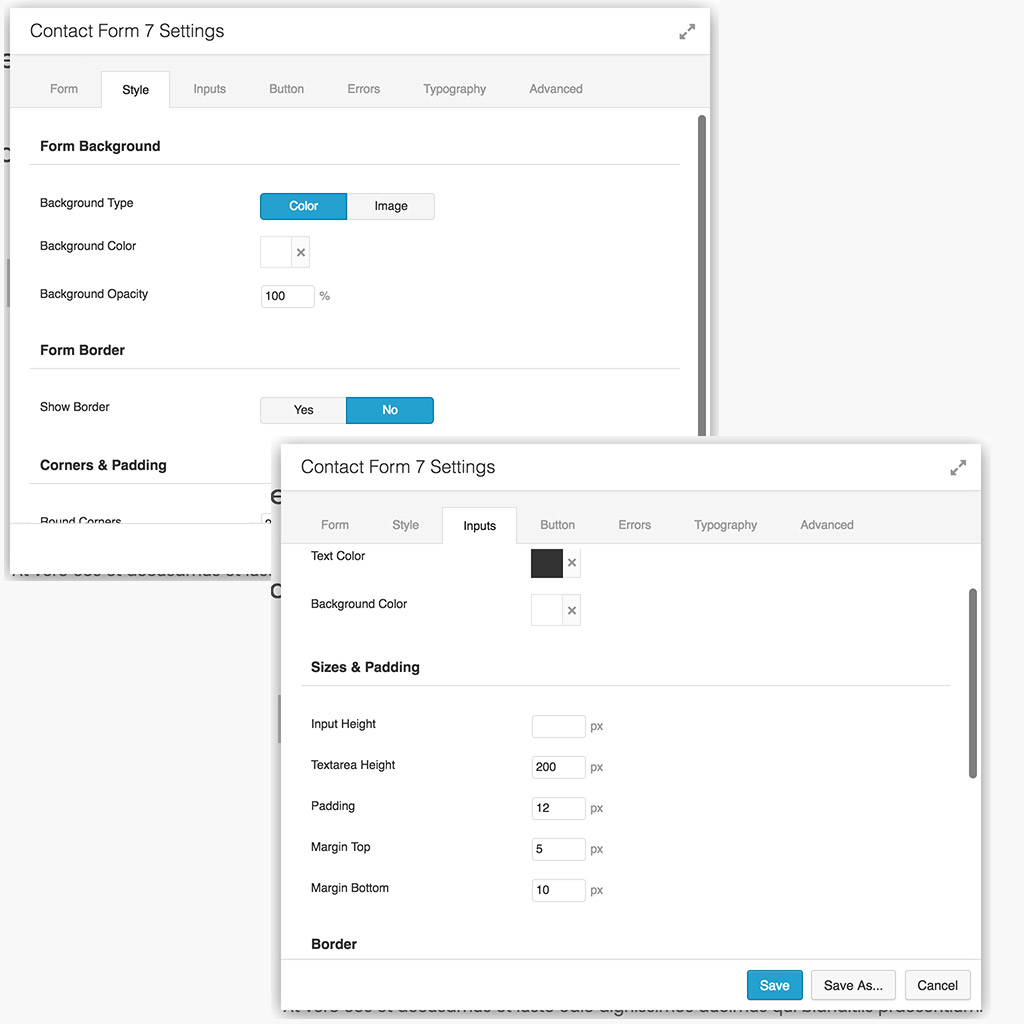
Task: Pick the form Background Color swatch in Style
Action: point(276,252)
